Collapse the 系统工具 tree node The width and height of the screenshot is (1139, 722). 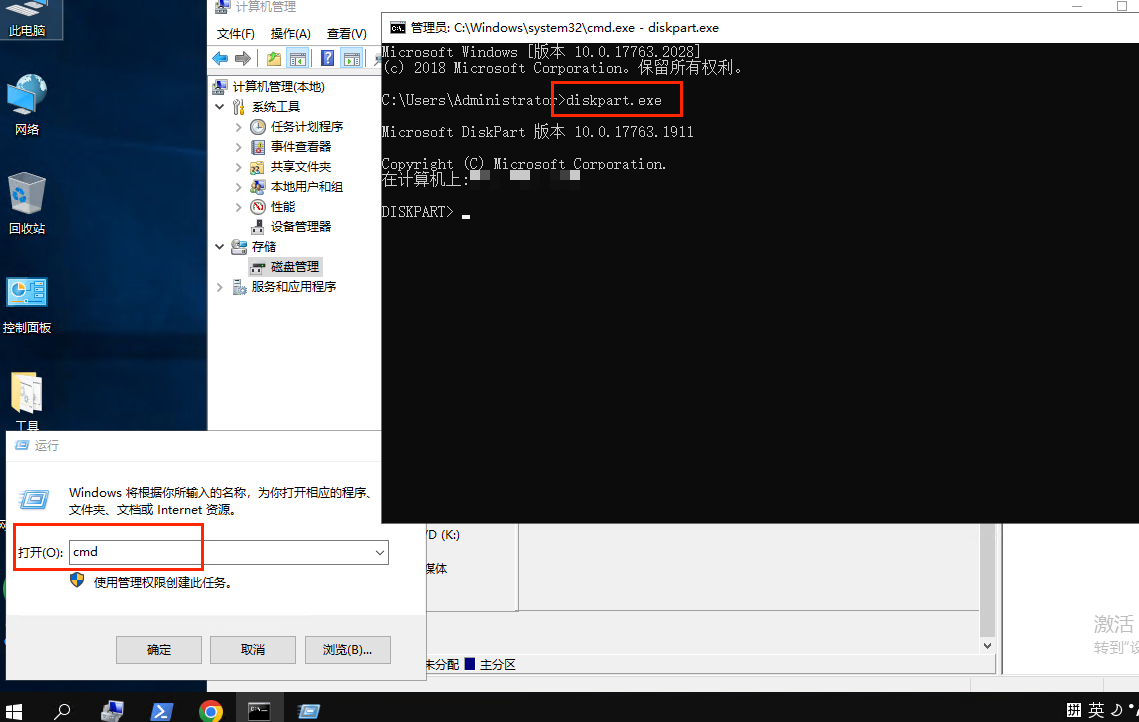(221, 107)
